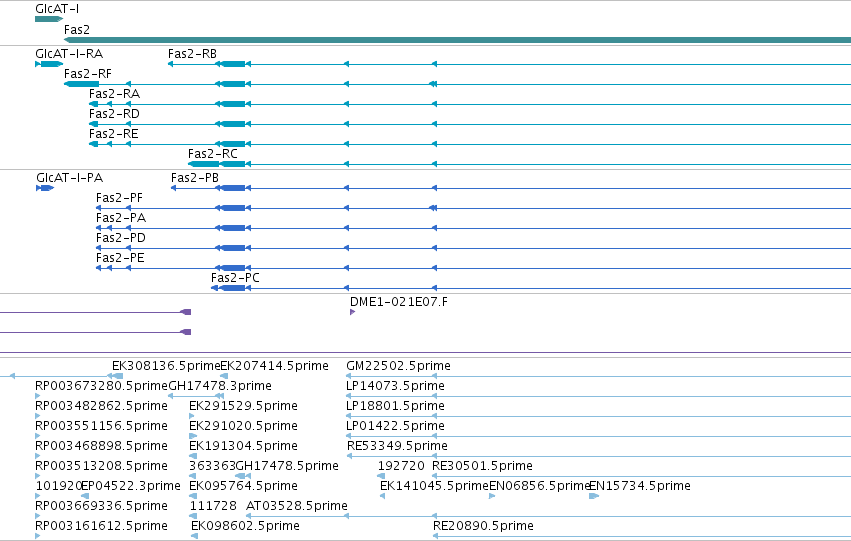Click the LP01422.5prime EST label
This screenshot has height=541, width=851.
[x=396, y=427]
